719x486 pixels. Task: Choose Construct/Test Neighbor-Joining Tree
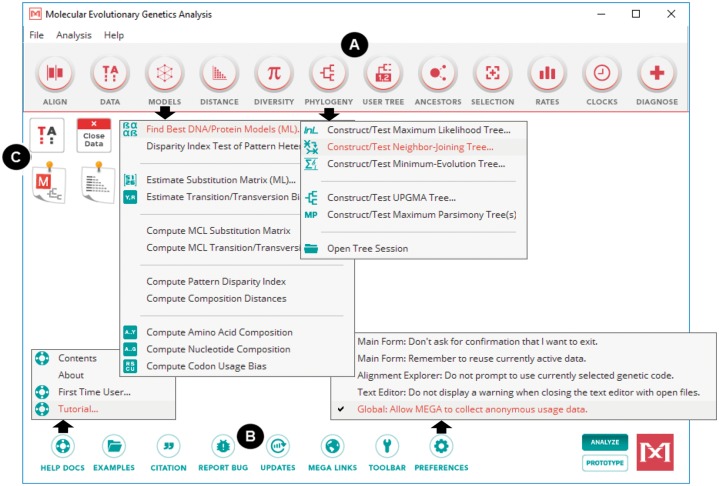pos(414,147)
